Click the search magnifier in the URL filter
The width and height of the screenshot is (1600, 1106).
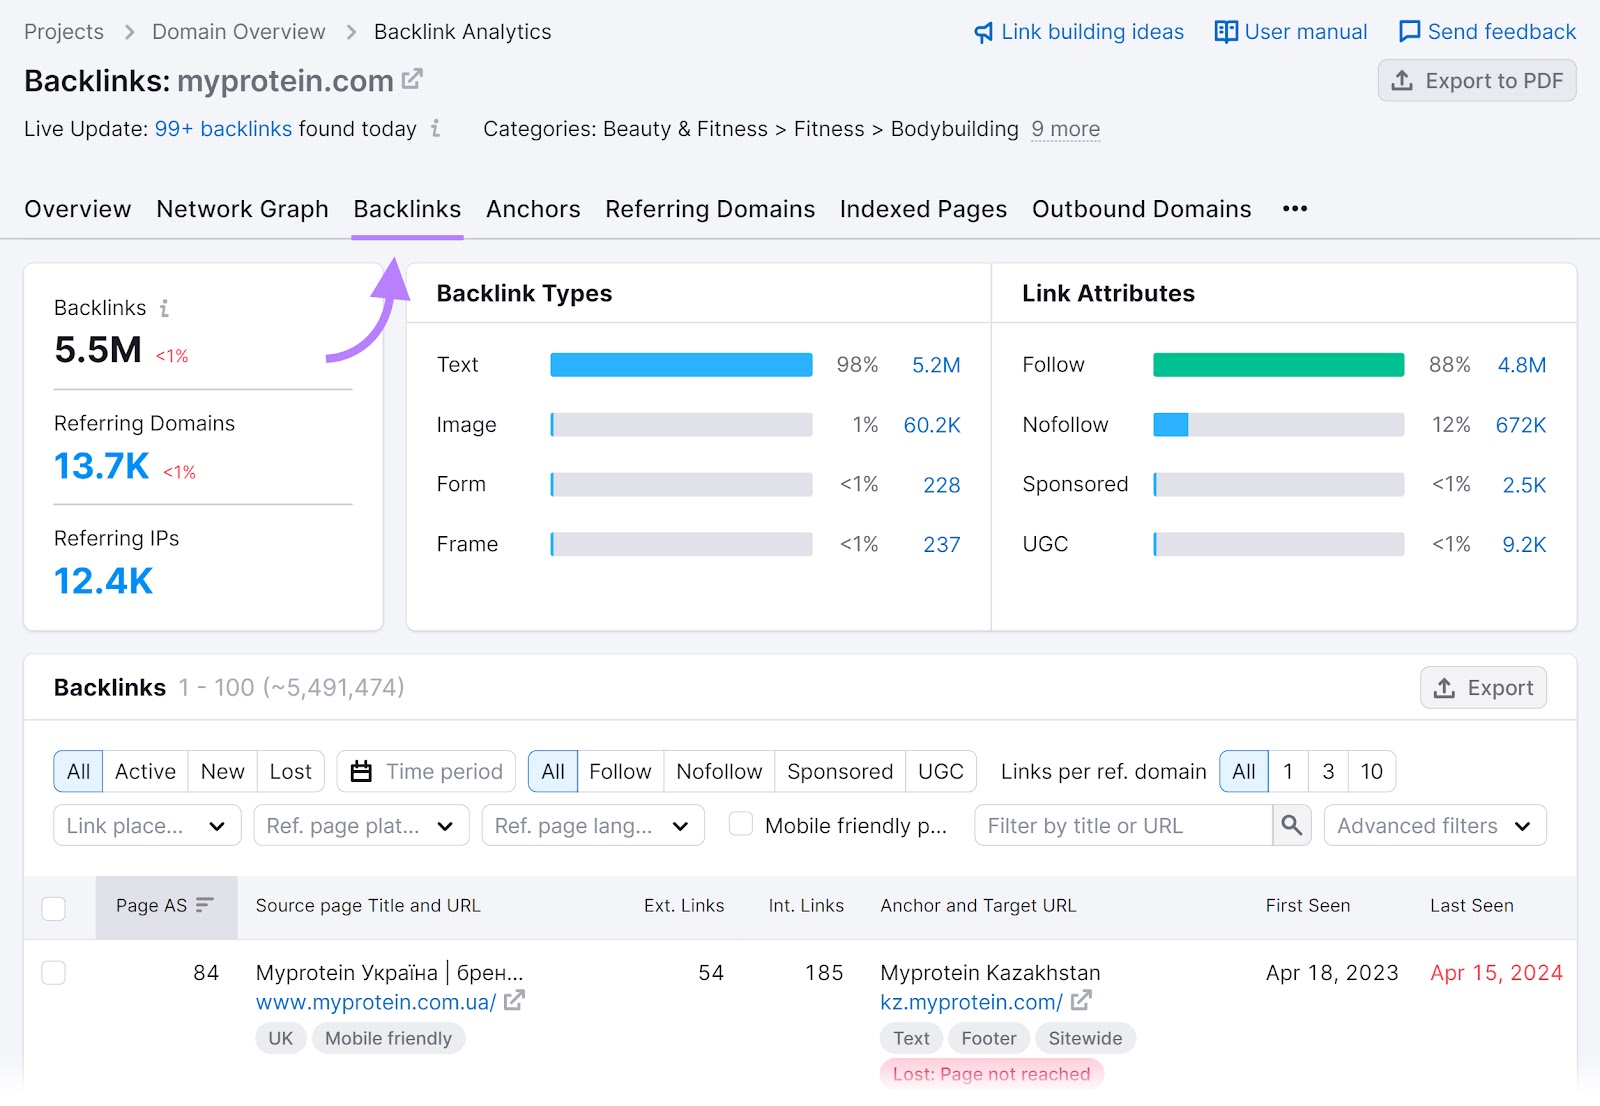coord(1291,825)
